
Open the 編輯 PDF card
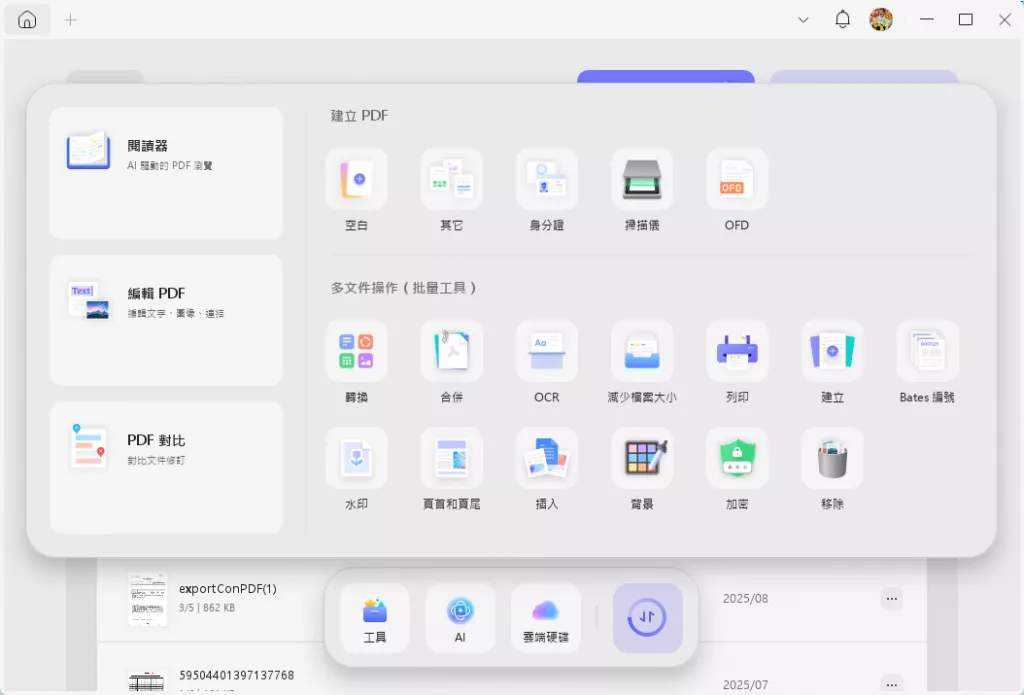tap(166, 320)
